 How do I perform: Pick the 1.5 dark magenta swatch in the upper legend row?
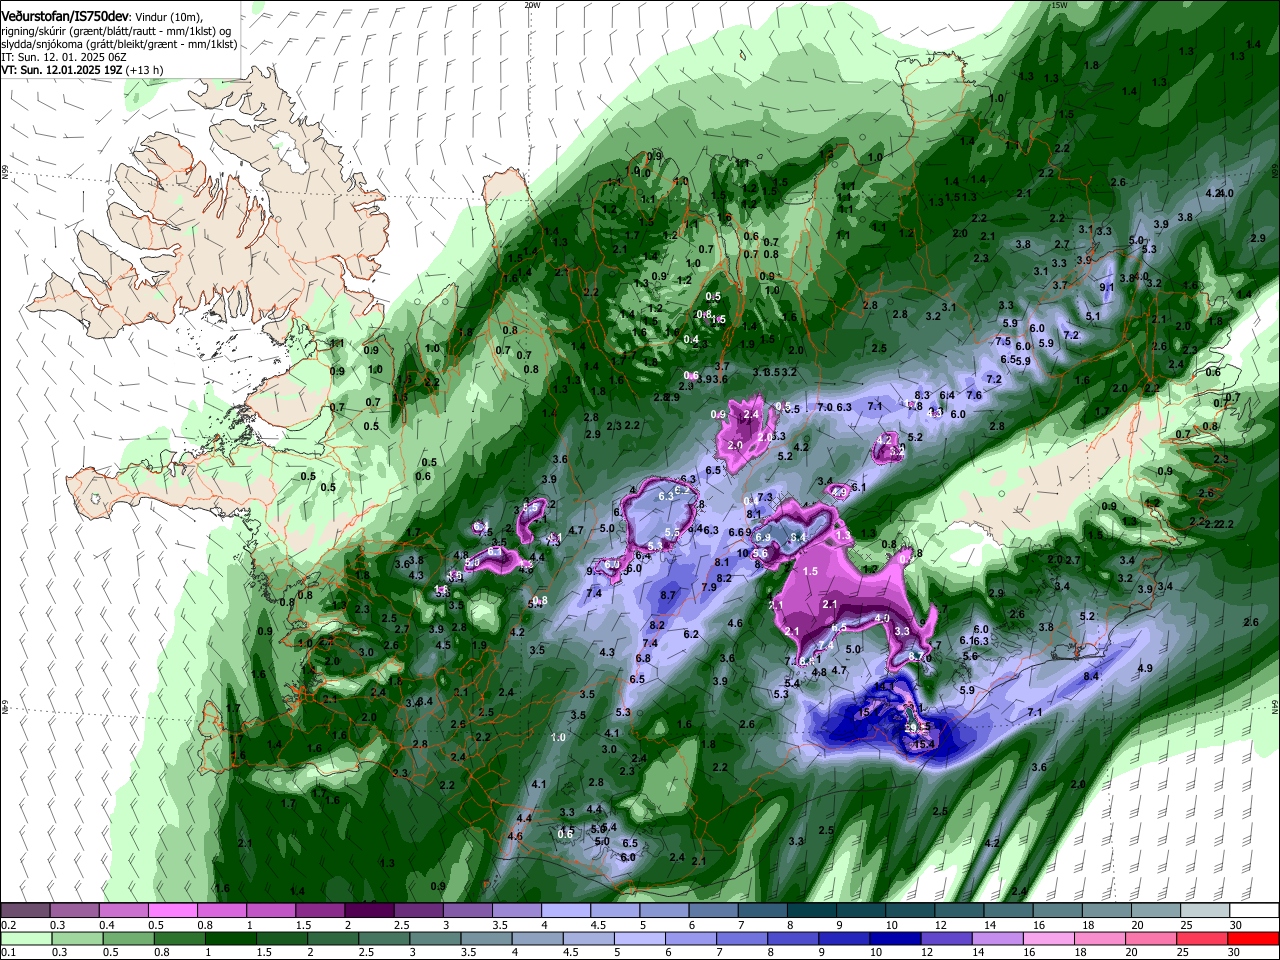click(x=320, y=910)
